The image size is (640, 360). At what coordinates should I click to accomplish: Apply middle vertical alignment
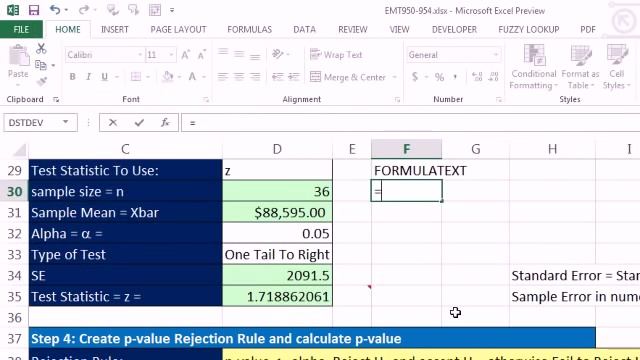pyautogui.click(x=239, y=54)
